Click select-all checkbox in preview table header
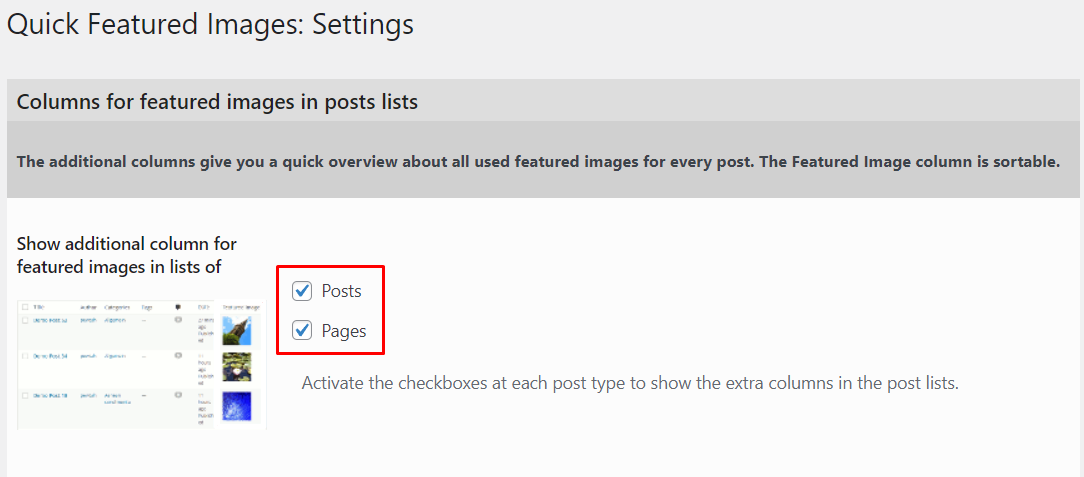 click(x=24, y=307)
